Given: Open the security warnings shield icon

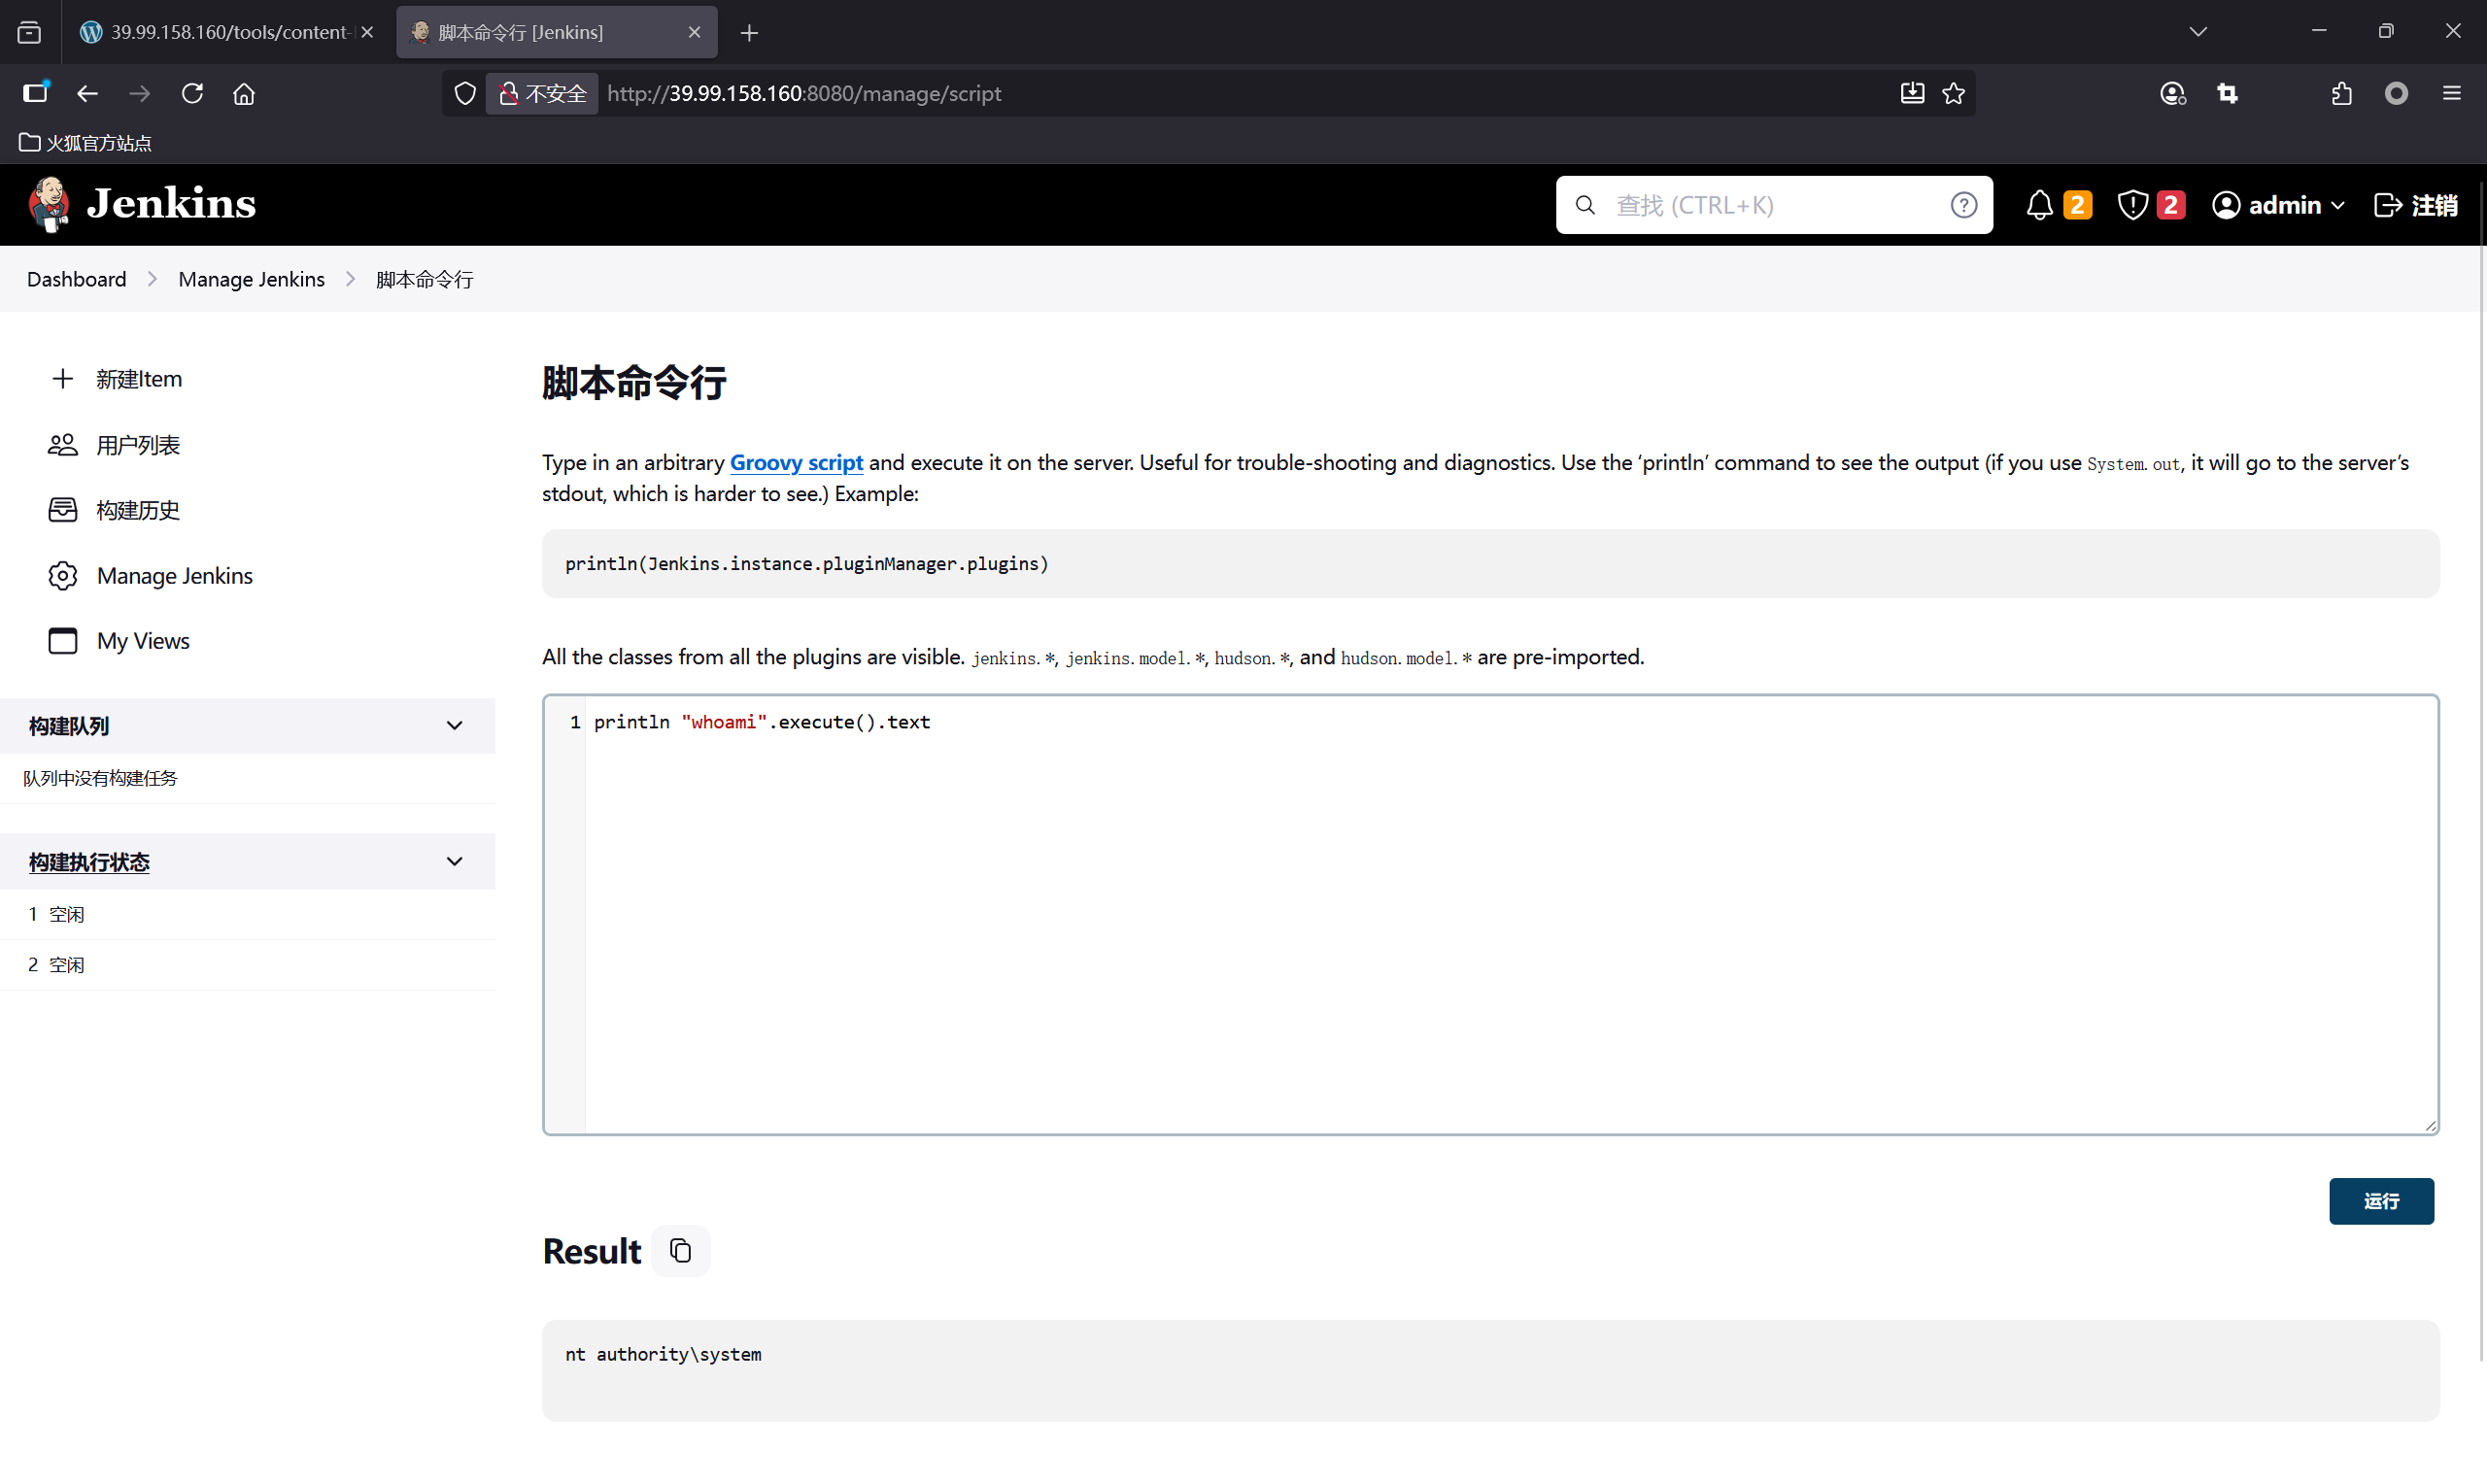Looking at the screenshot, I should 2132,205.
